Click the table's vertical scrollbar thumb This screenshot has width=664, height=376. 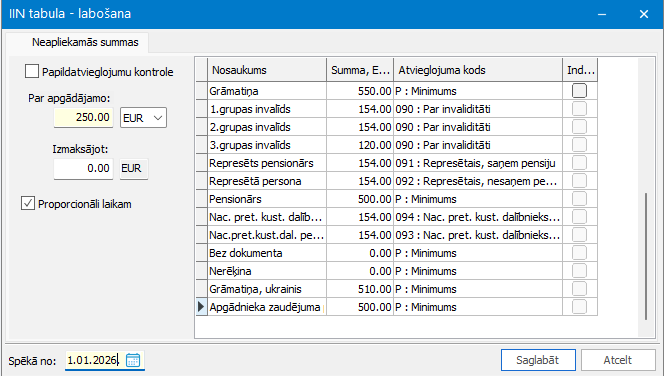click(x=646, y=256)
